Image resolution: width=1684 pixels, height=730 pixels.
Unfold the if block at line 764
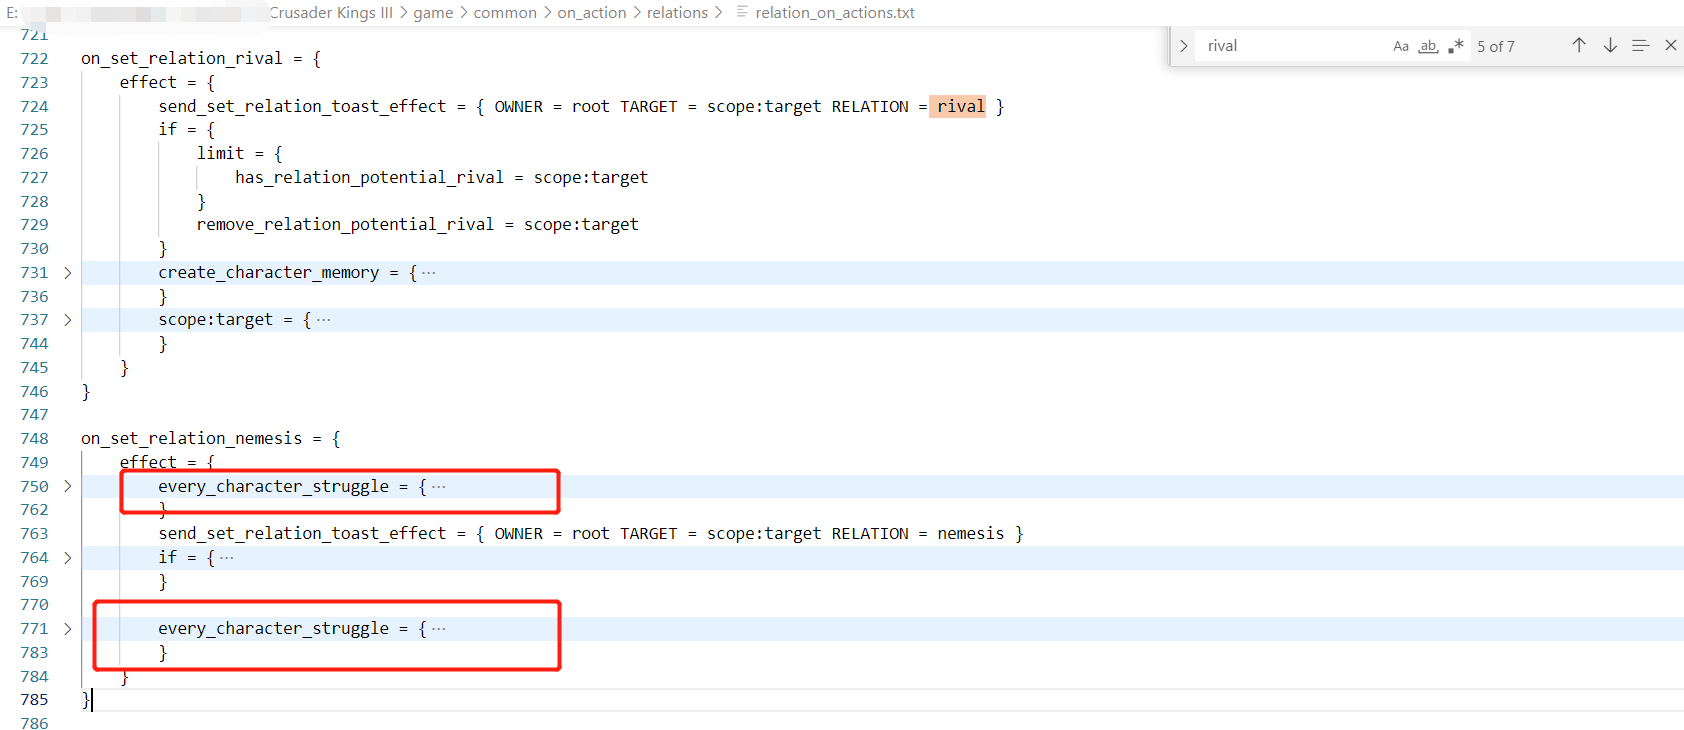[68, 558]
